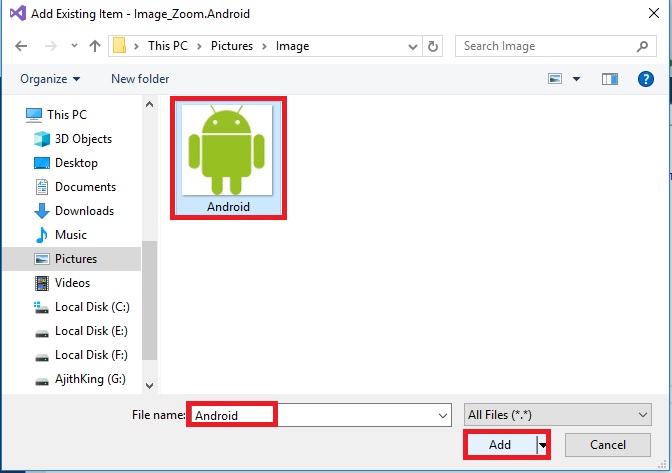
Task: Click the Cancel button
Action: tap(608, 445)
